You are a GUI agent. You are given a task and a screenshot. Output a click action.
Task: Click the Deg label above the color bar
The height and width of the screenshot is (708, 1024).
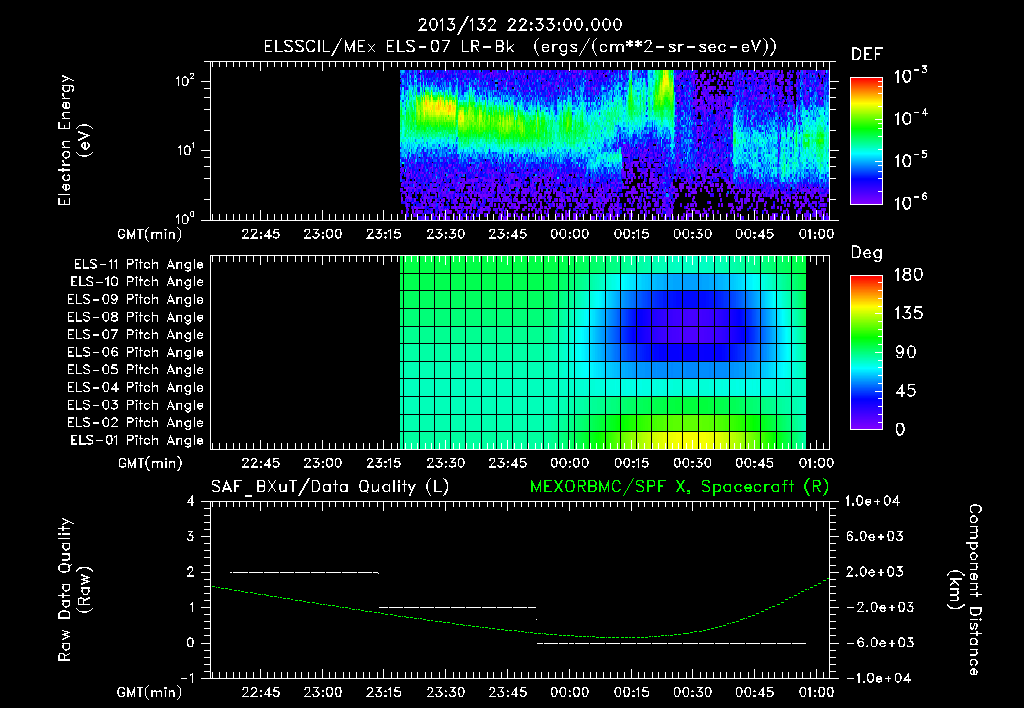pos(867,253)
